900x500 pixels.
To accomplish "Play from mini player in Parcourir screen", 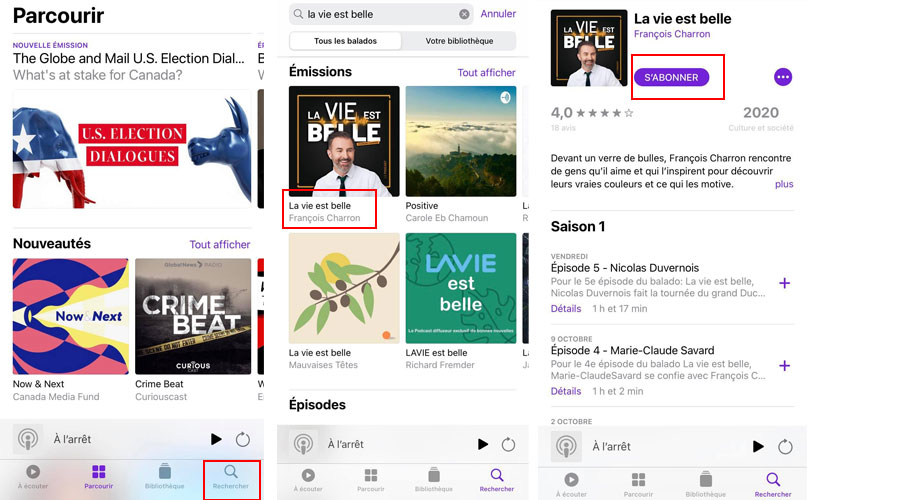I will point(216,439).
